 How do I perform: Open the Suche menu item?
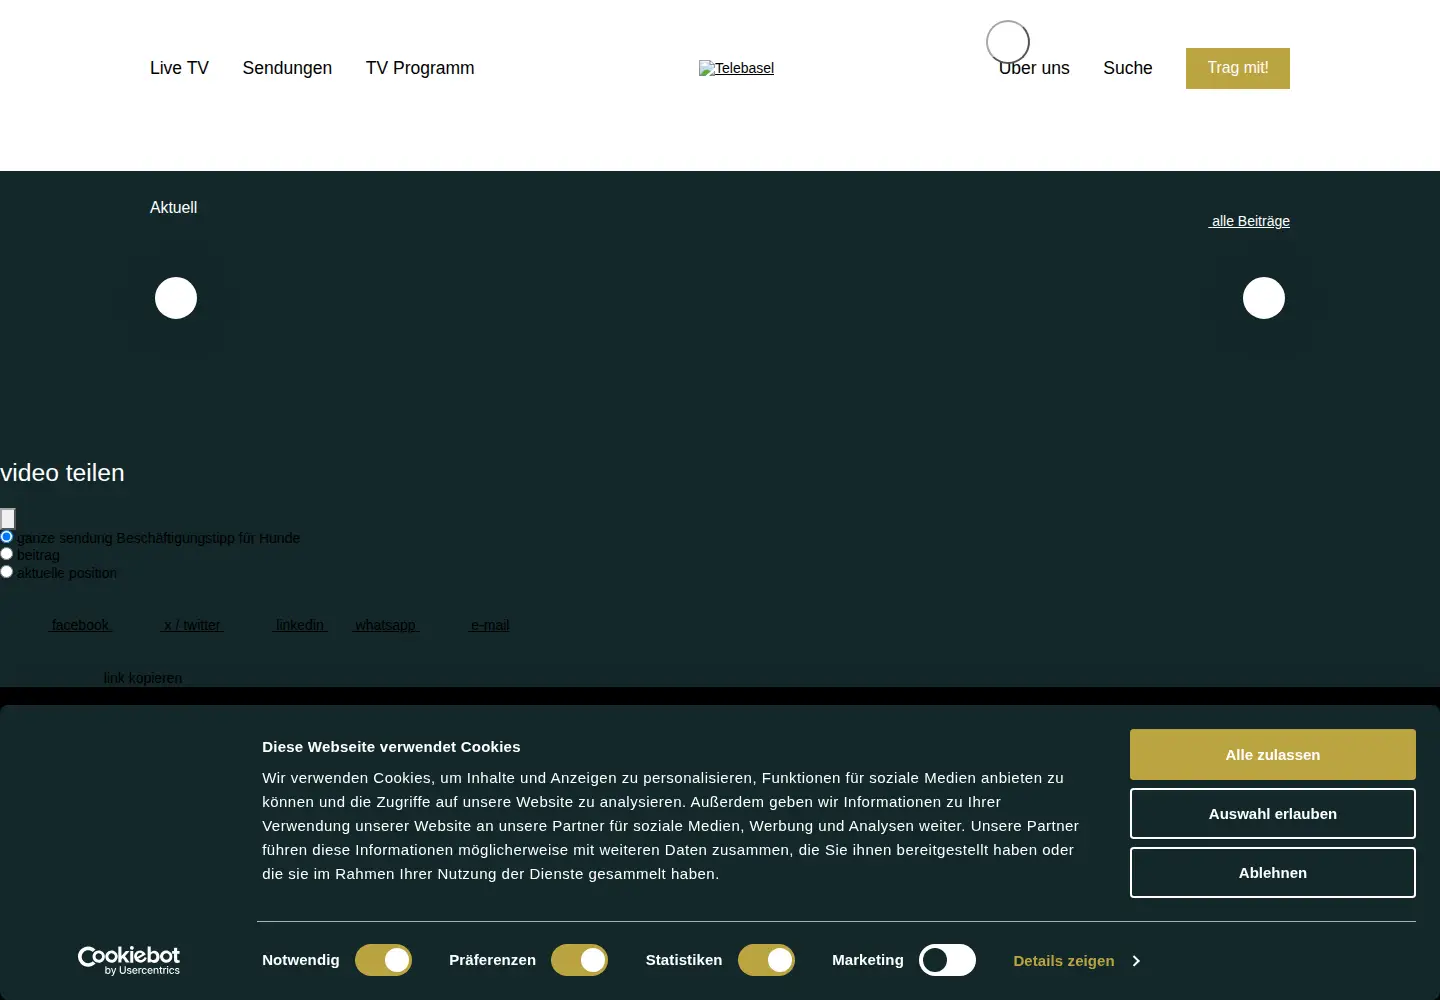(1128, 68)
